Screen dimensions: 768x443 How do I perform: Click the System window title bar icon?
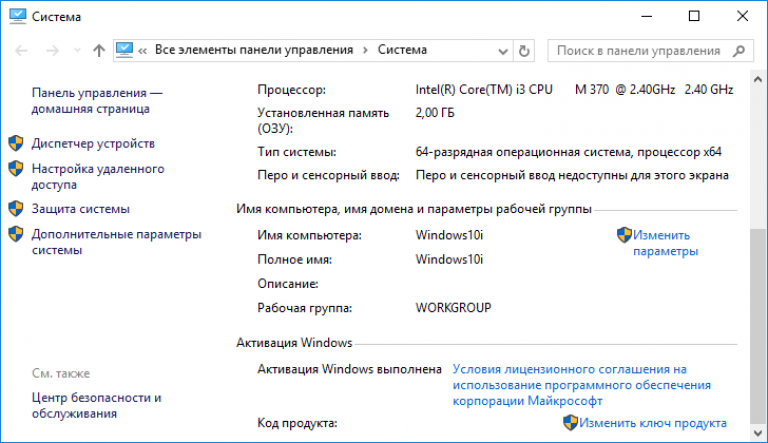coord(18,16)
